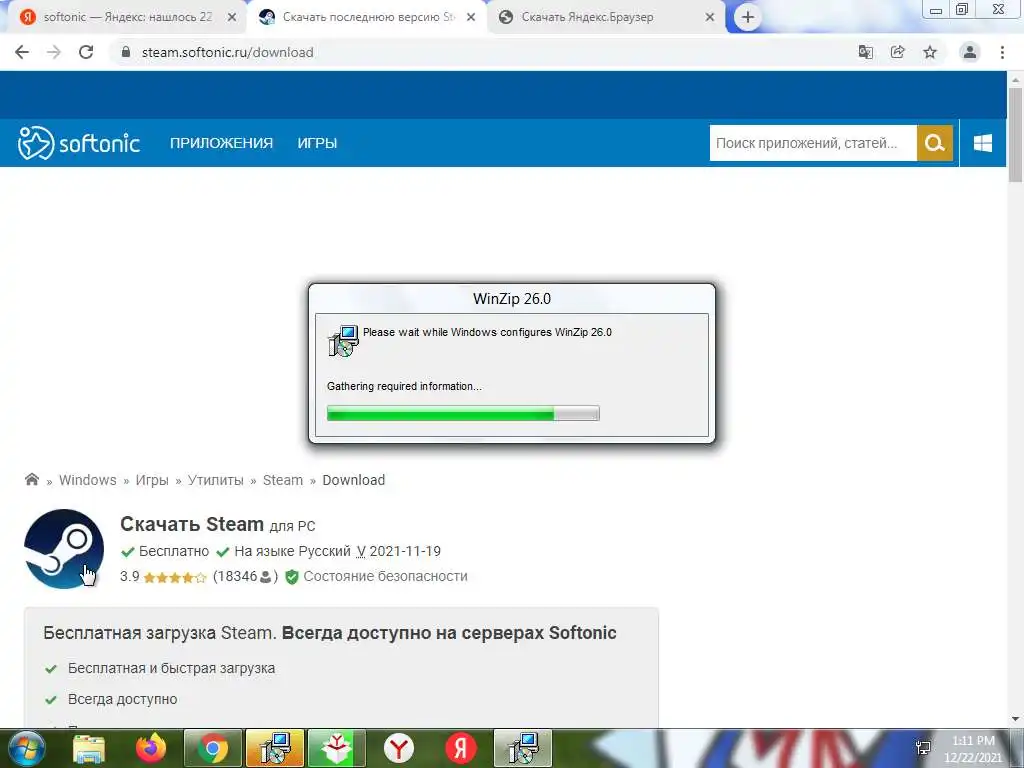Click the orange search magnifier button
1024x768 pixels.
point(935,143)
